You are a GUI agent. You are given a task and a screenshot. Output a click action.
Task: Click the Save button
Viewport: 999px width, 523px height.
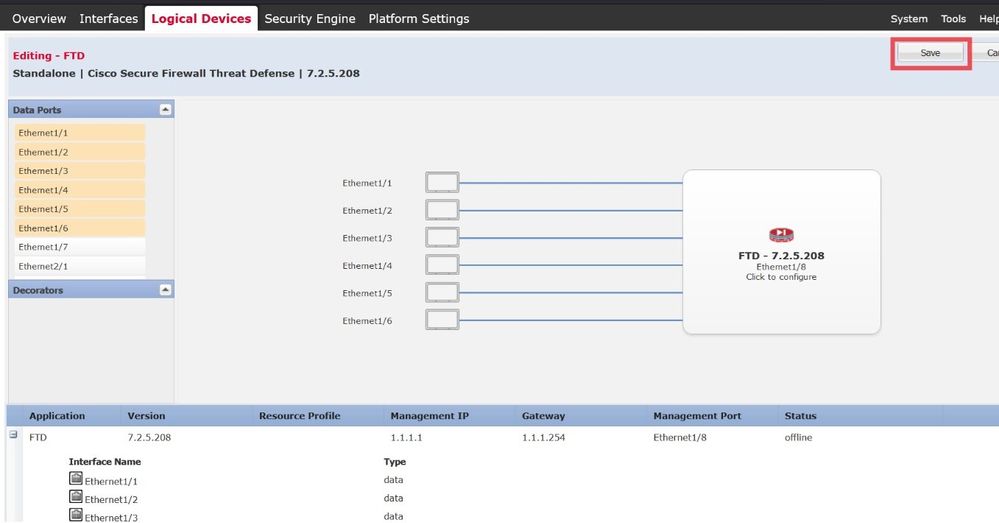[930, 53]
